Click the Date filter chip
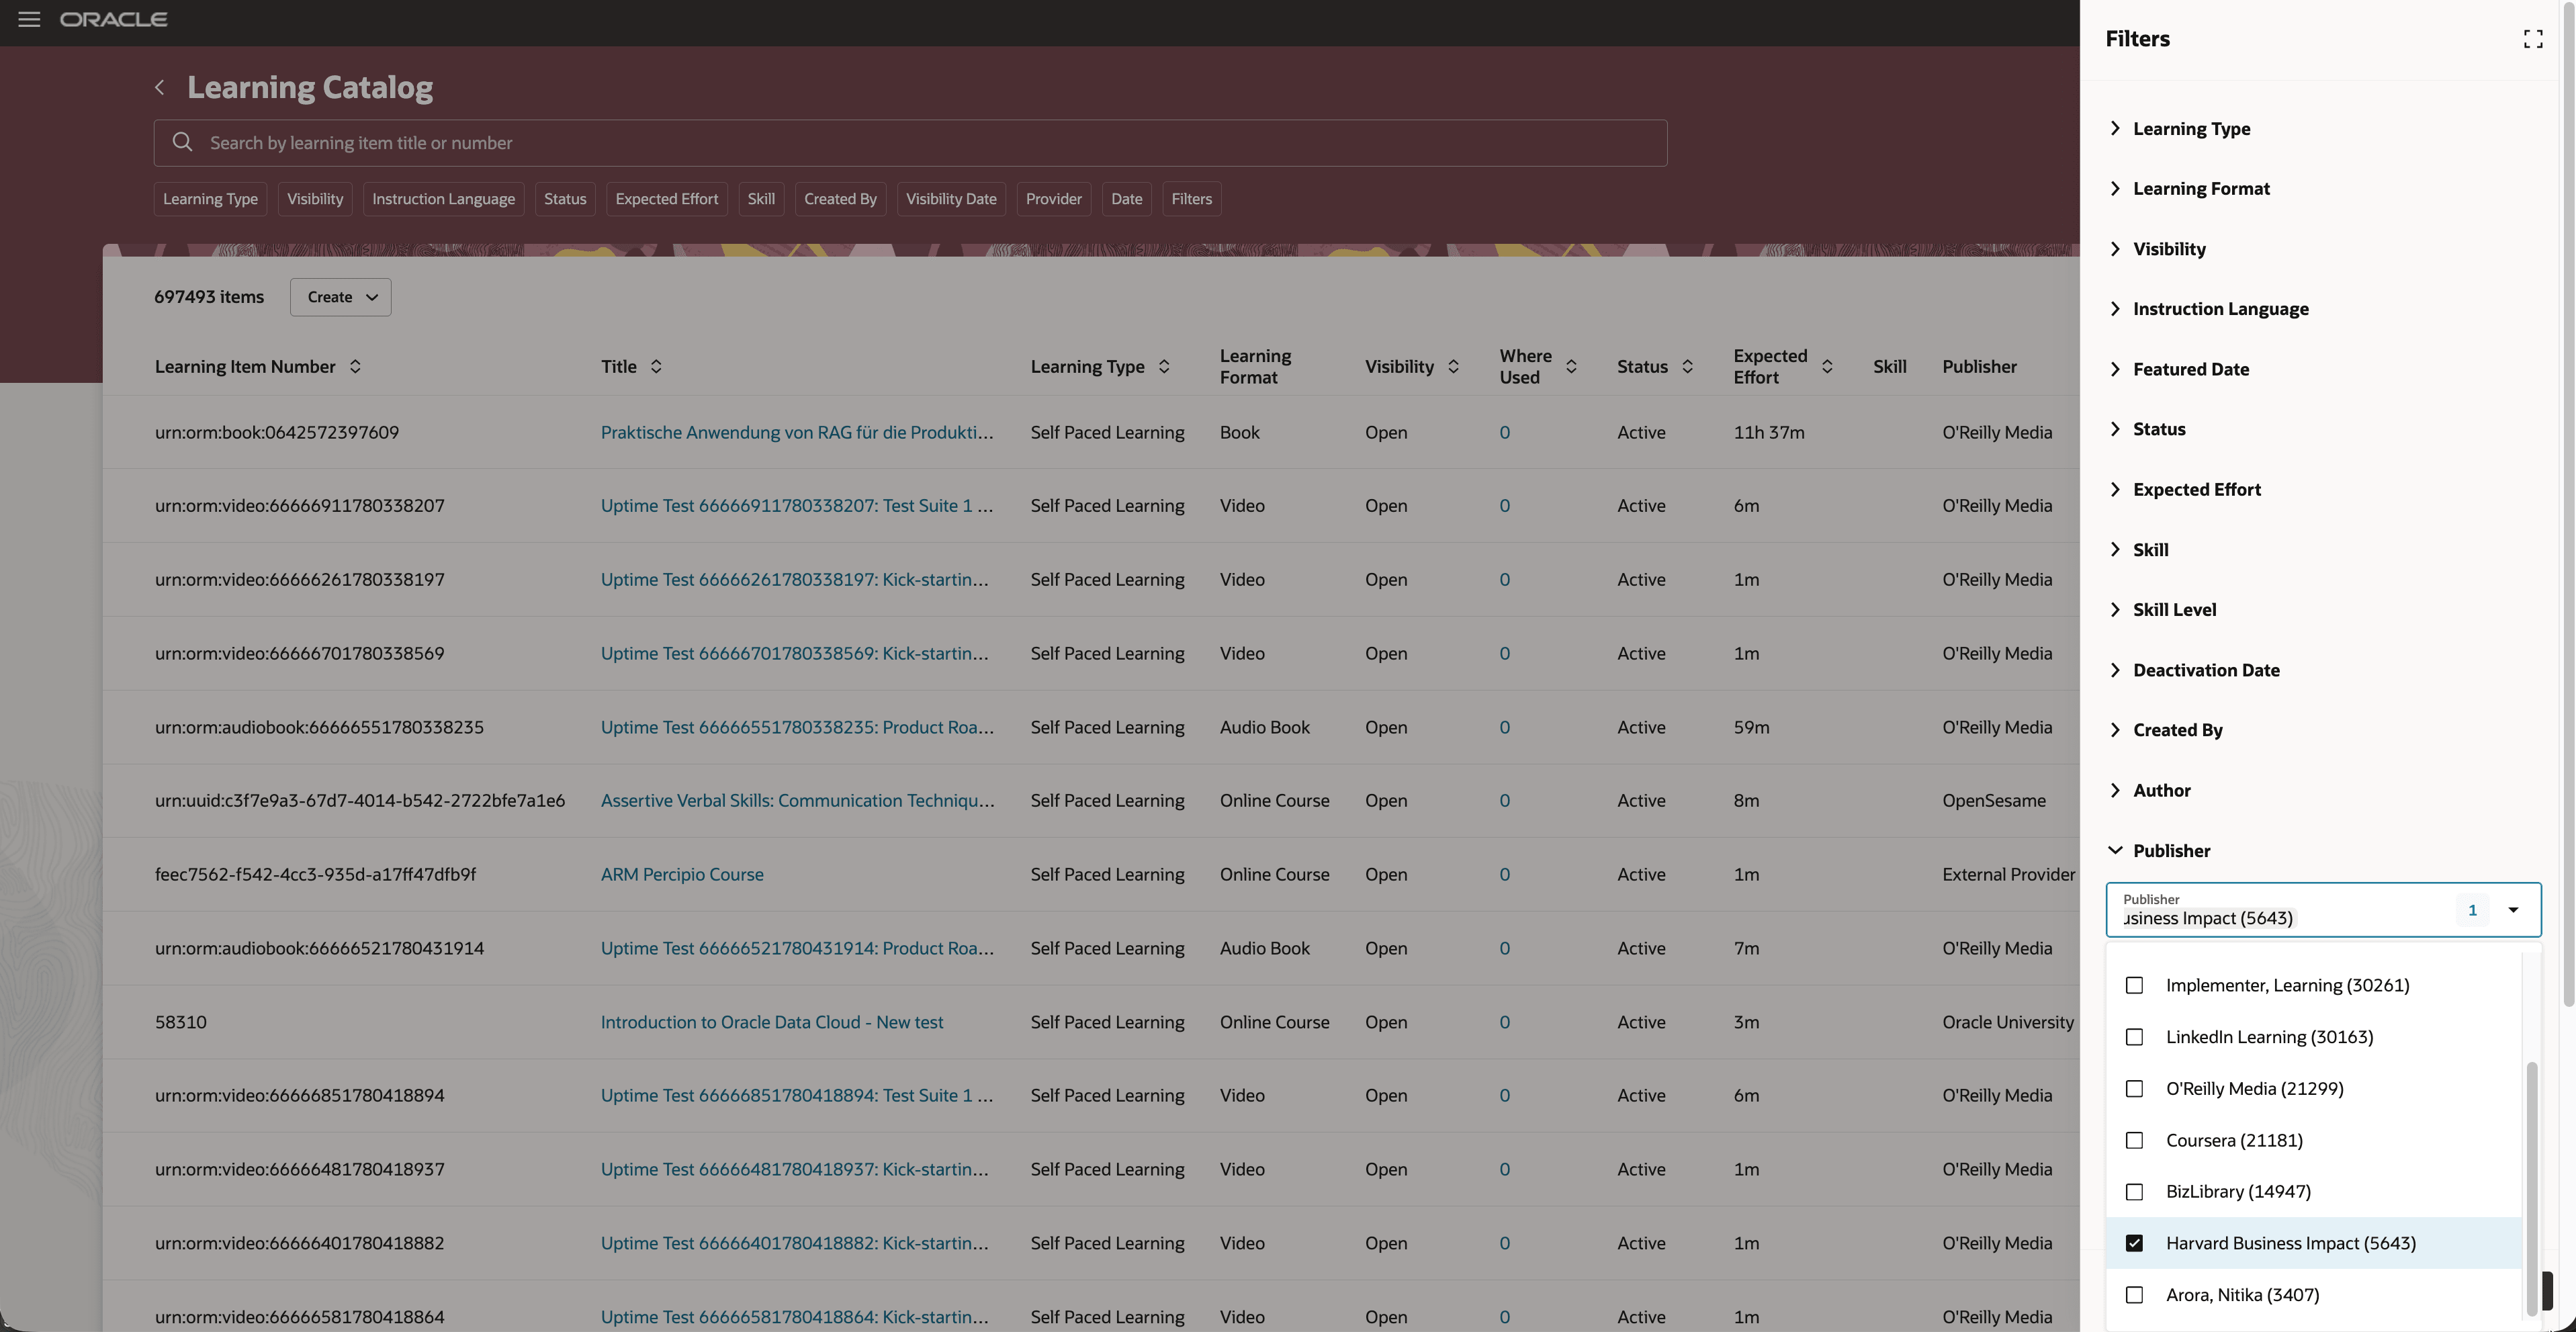This screenshot has width=2576, height=1332. (x=1126, y=199)
